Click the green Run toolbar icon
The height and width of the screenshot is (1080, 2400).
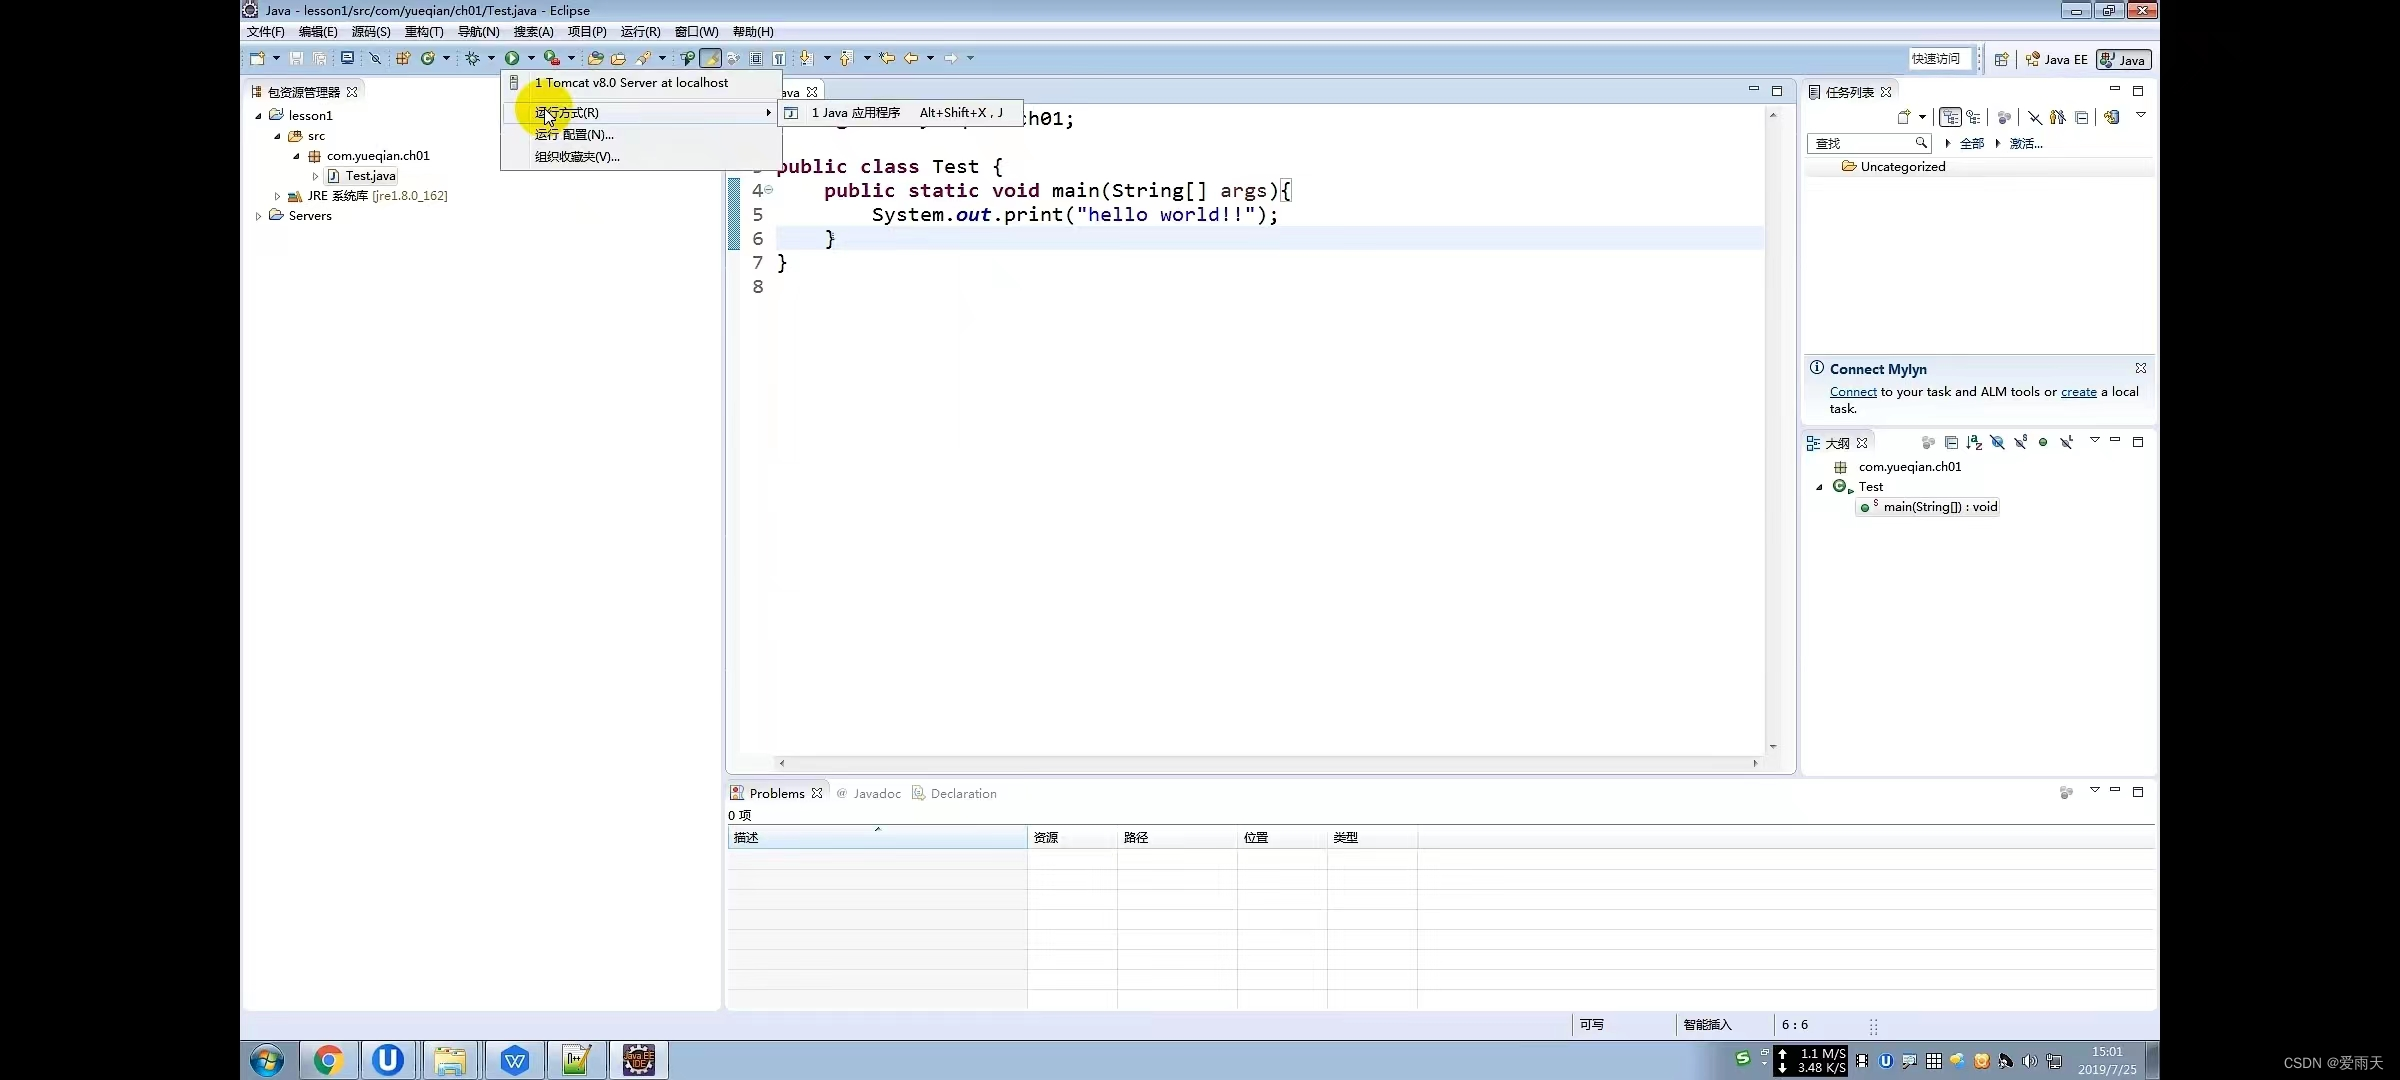tap(512, 59)
